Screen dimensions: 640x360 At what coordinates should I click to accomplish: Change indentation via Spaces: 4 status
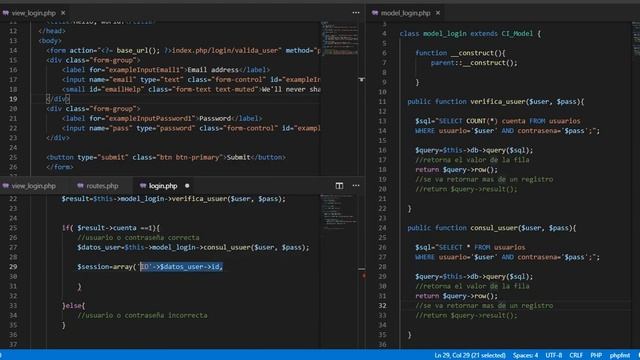pyautogui.click(x=525, y=355)
